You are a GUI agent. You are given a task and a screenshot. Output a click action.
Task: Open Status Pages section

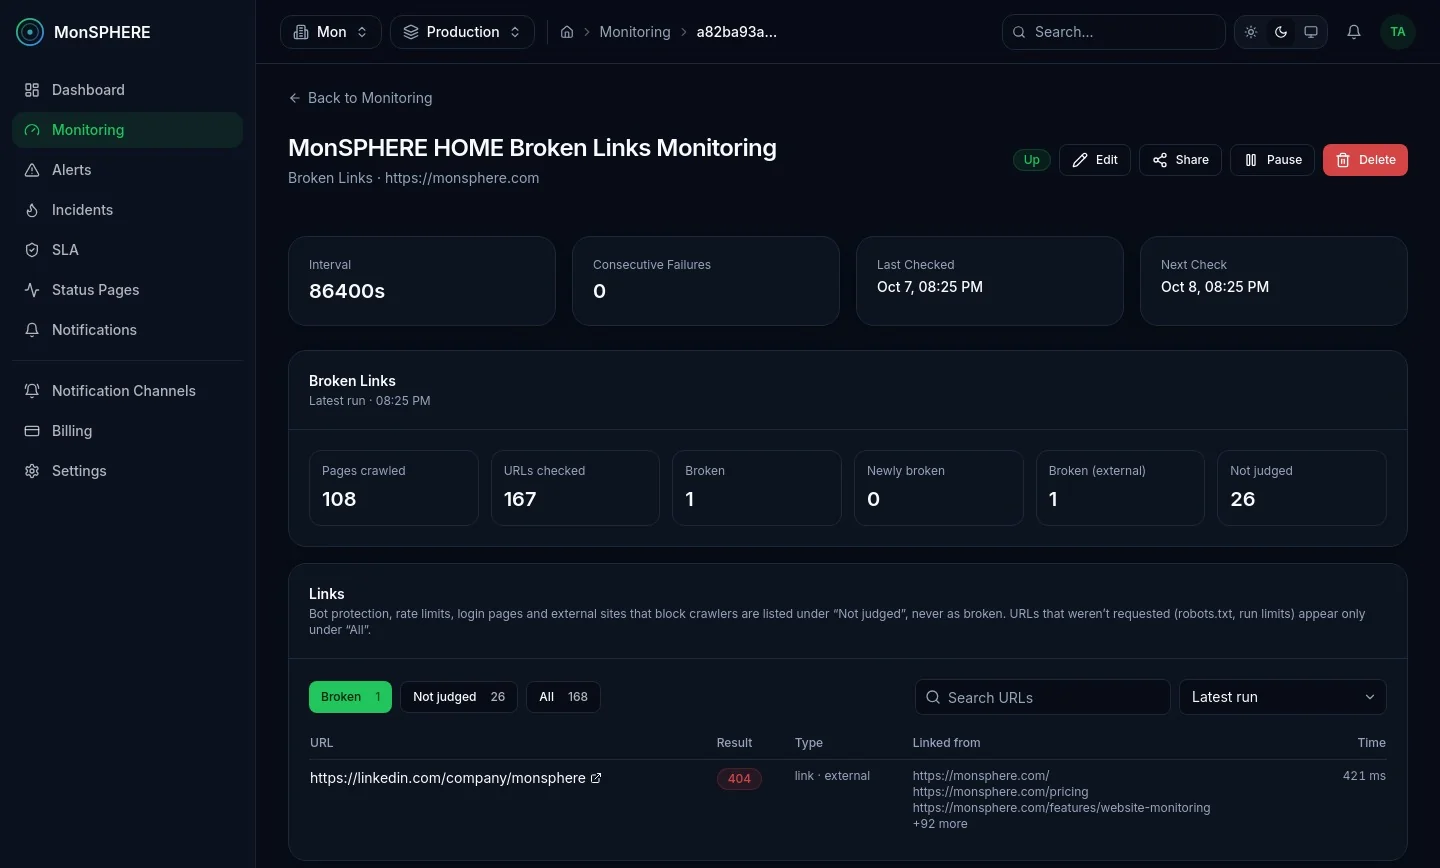127,290
